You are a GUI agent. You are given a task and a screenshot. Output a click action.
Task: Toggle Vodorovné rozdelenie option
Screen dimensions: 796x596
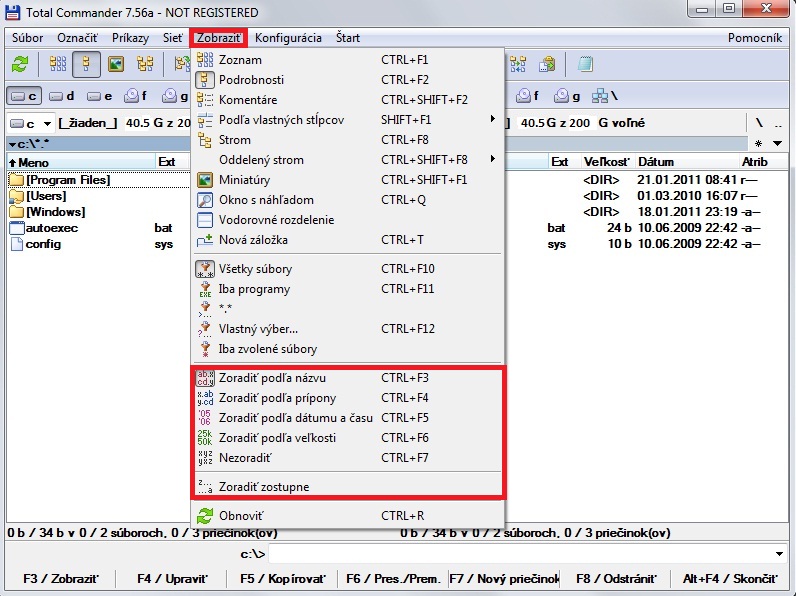click(x=348, y=220)
